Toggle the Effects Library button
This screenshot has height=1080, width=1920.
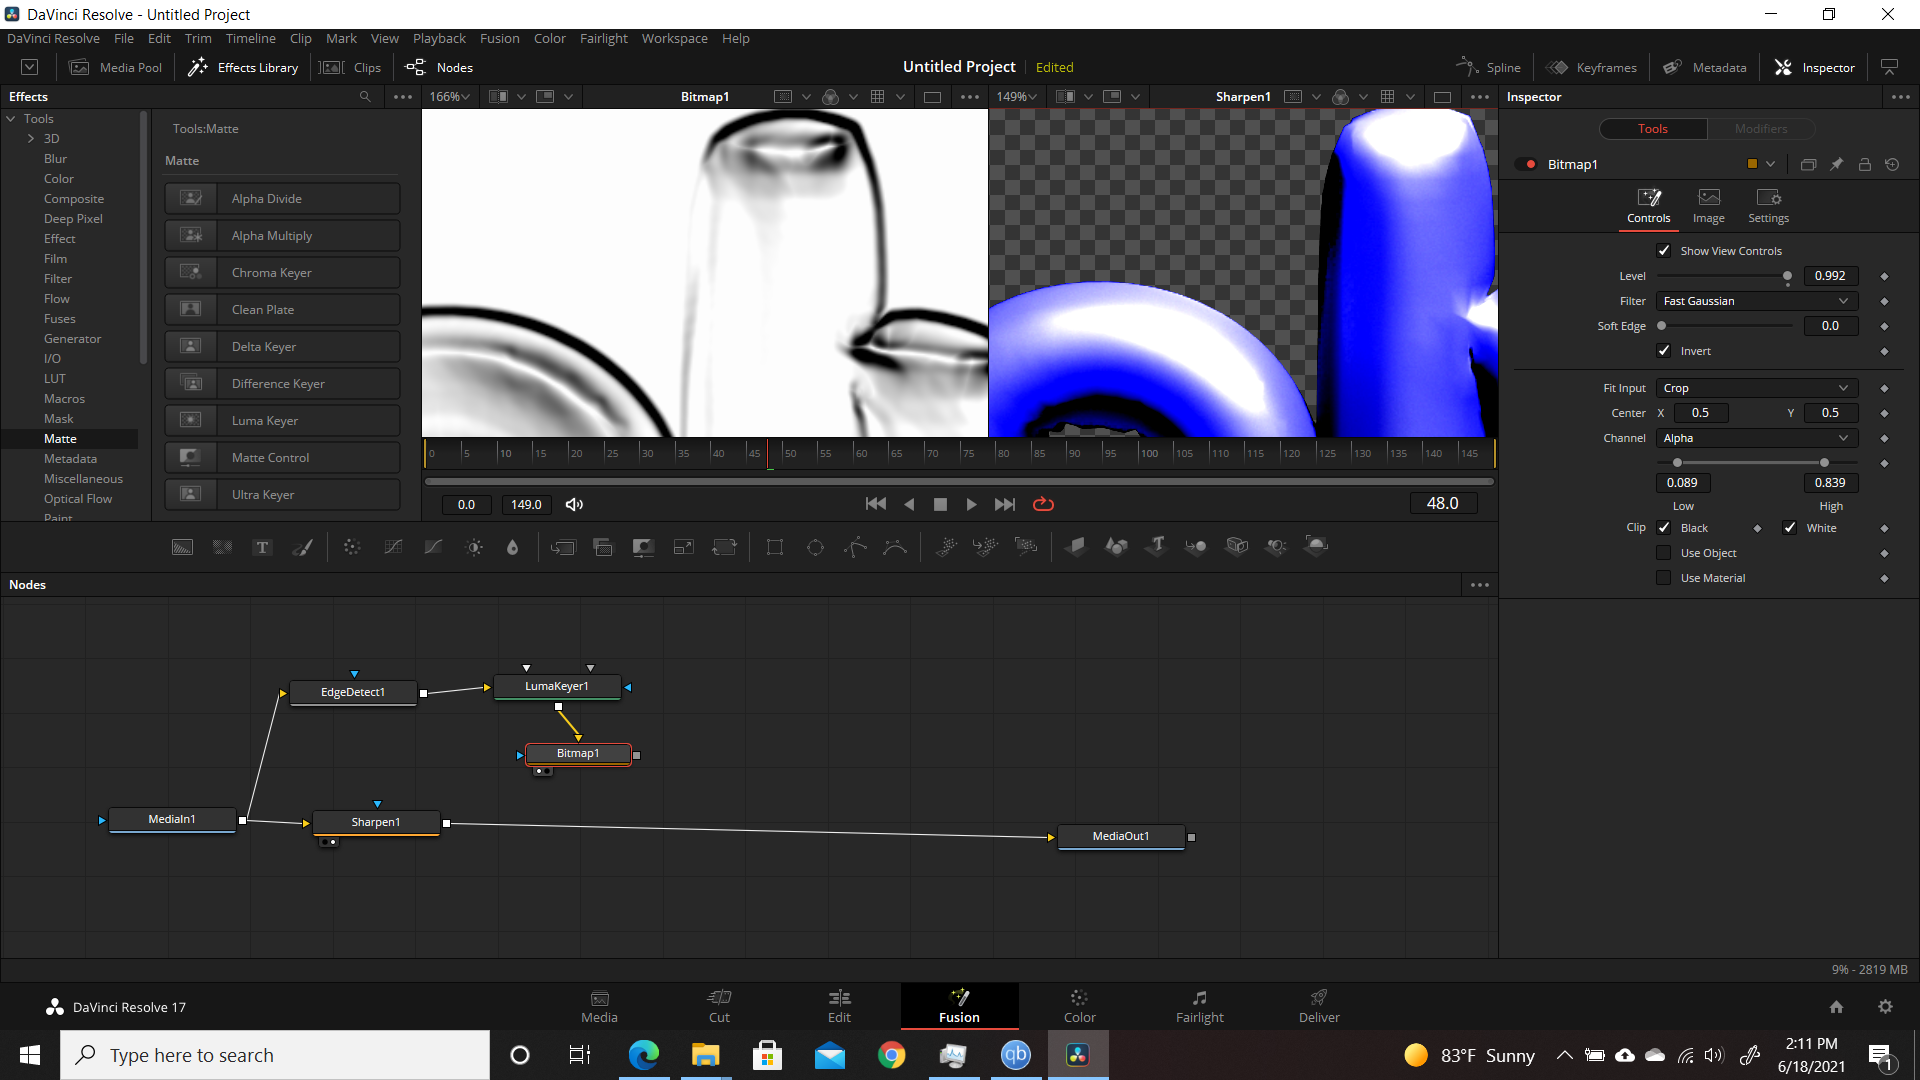click(244, 67)
